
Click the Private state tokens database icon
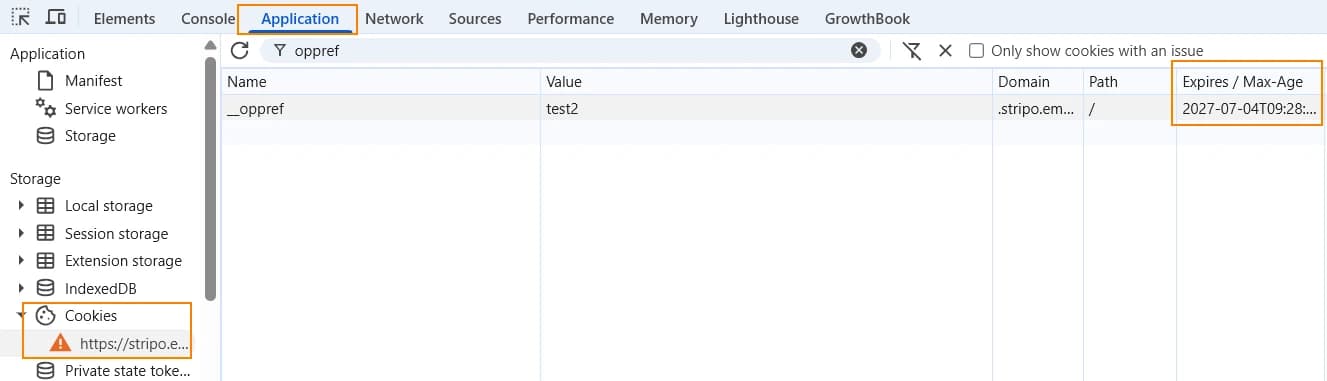[45, 371]
